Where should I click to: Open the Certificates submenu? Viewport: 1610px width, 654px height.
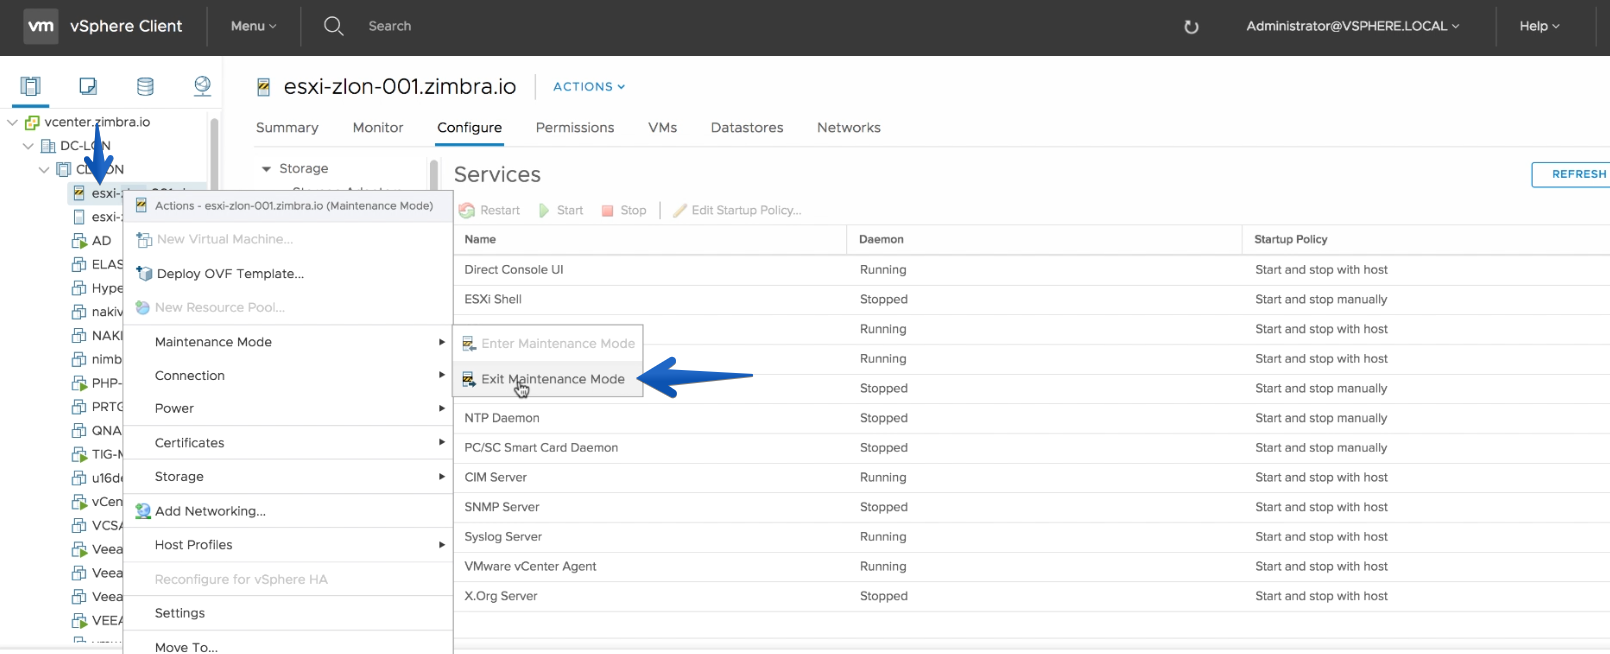(x=289, y=443)
